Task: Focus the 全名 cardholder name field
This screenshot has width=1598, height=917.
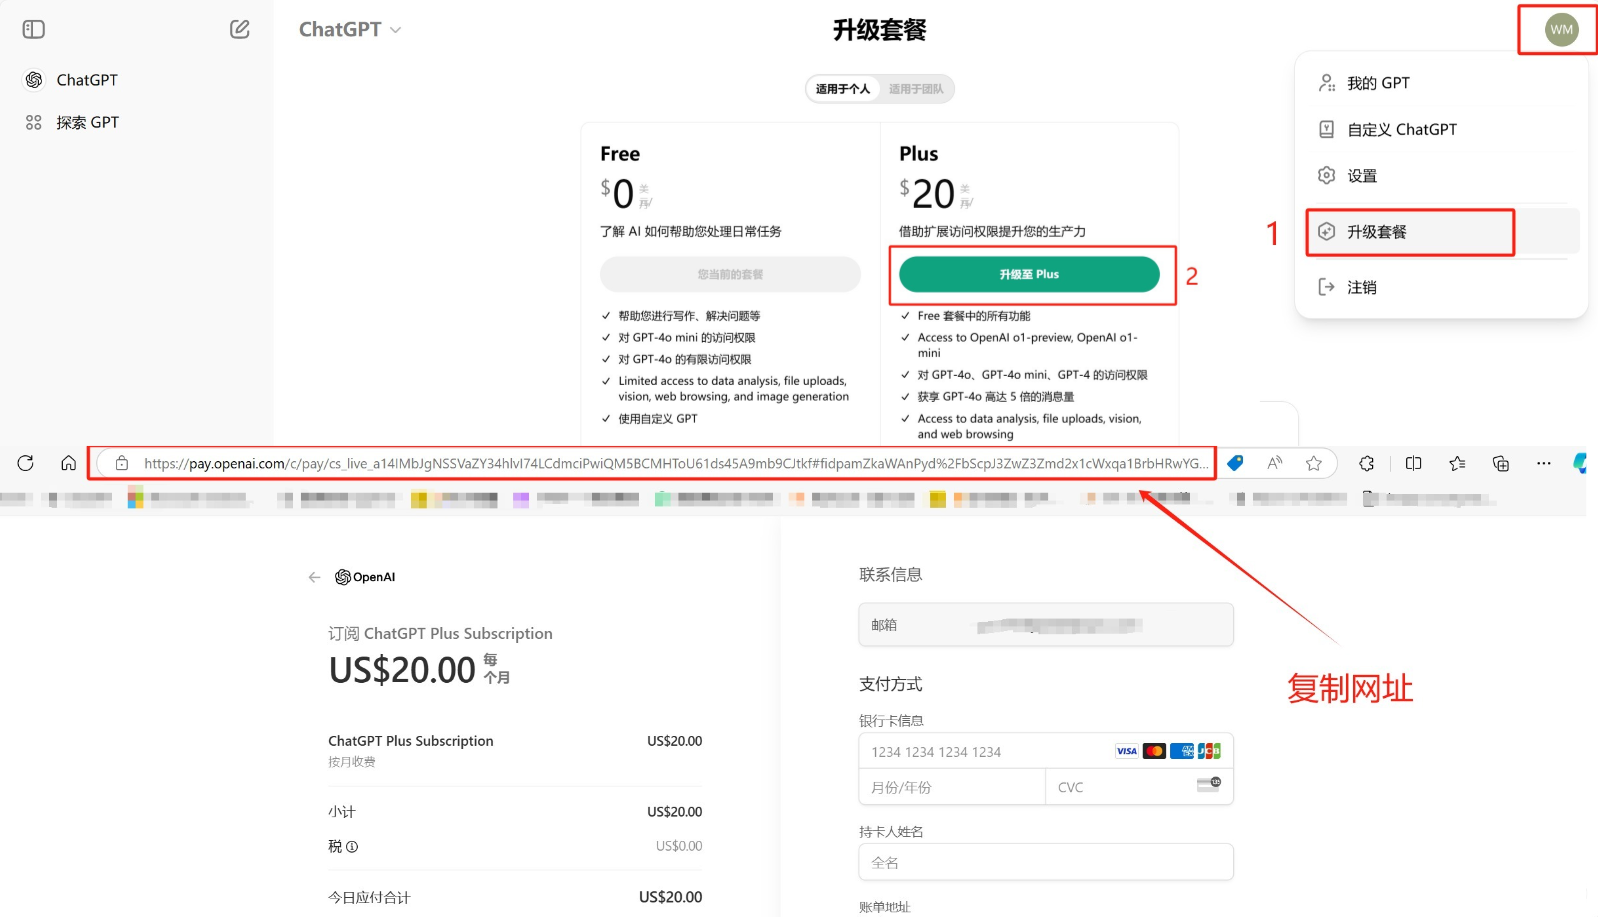Action: pos(1046,862)
